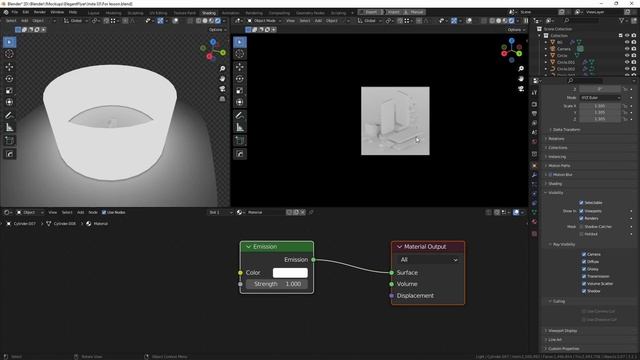
Task: Open Object Mode dropdown in right viewport
Action: pyautogui.click(x=264, y=20)
